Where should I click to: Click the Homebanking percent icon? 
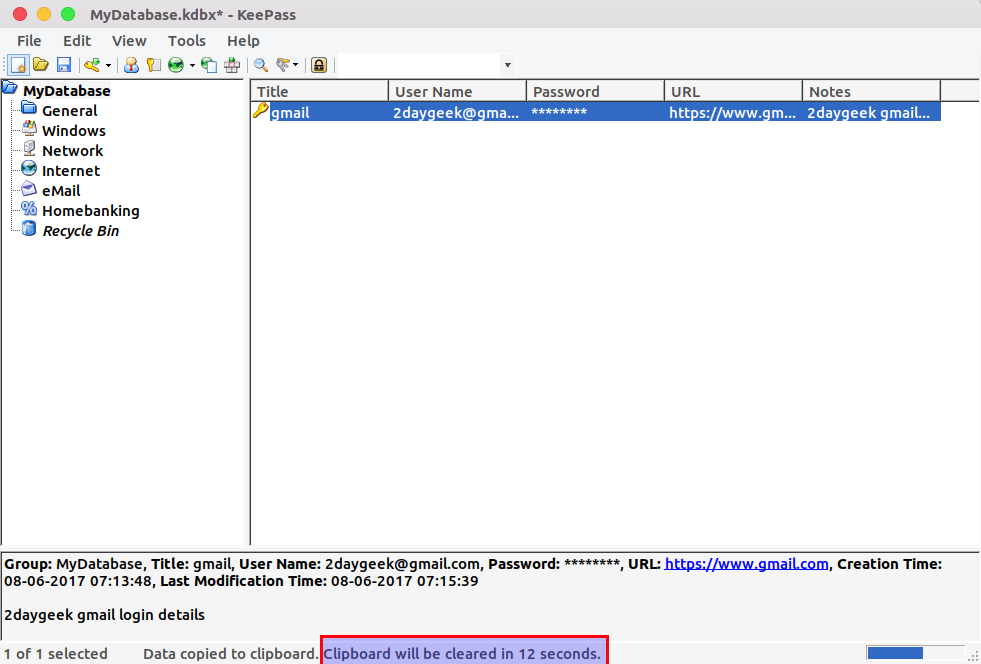[x=29, y=208]
